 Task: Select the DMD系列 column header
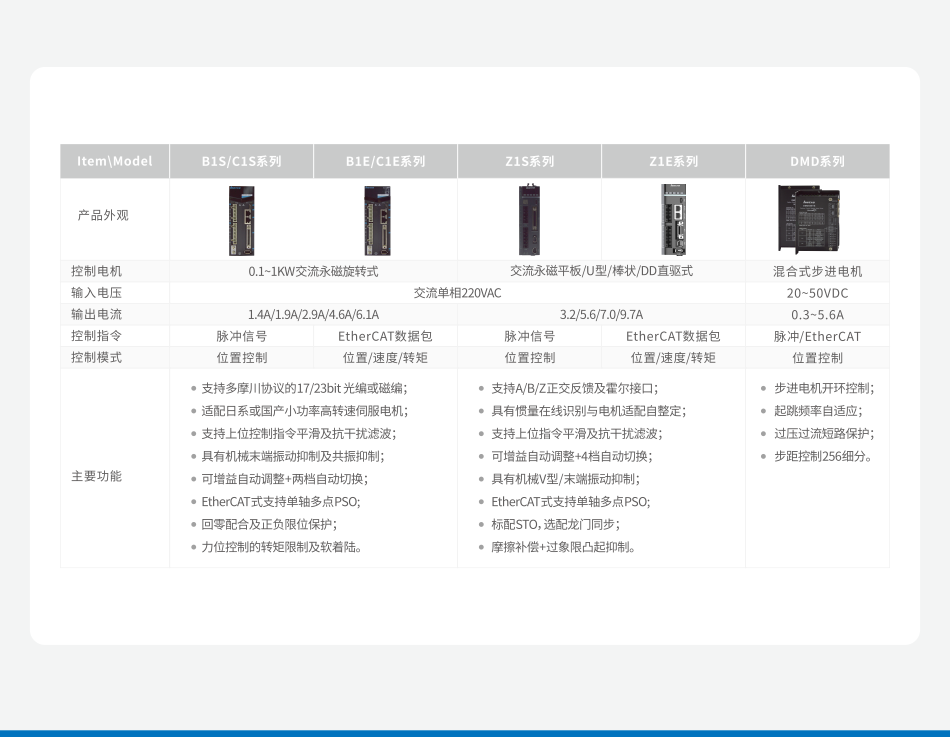[x=817, y=161]
